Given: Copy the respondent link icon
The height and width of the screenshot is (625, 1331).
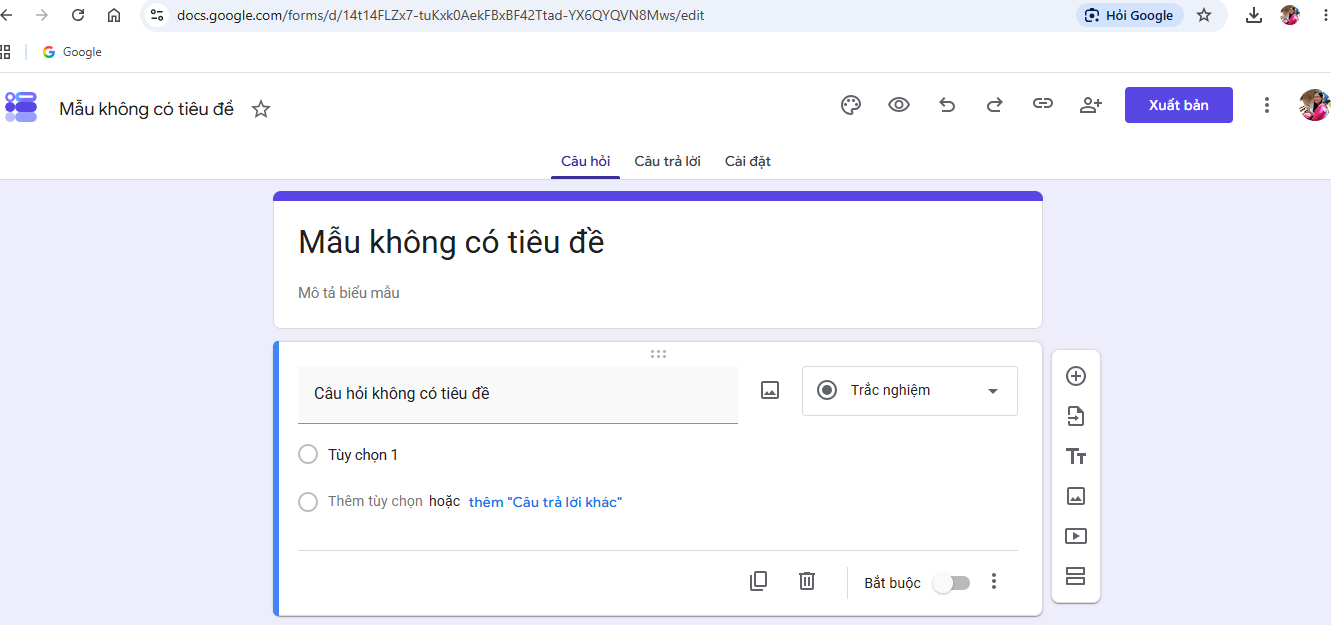Looking at the screenshot, I should pos(1043,104).
